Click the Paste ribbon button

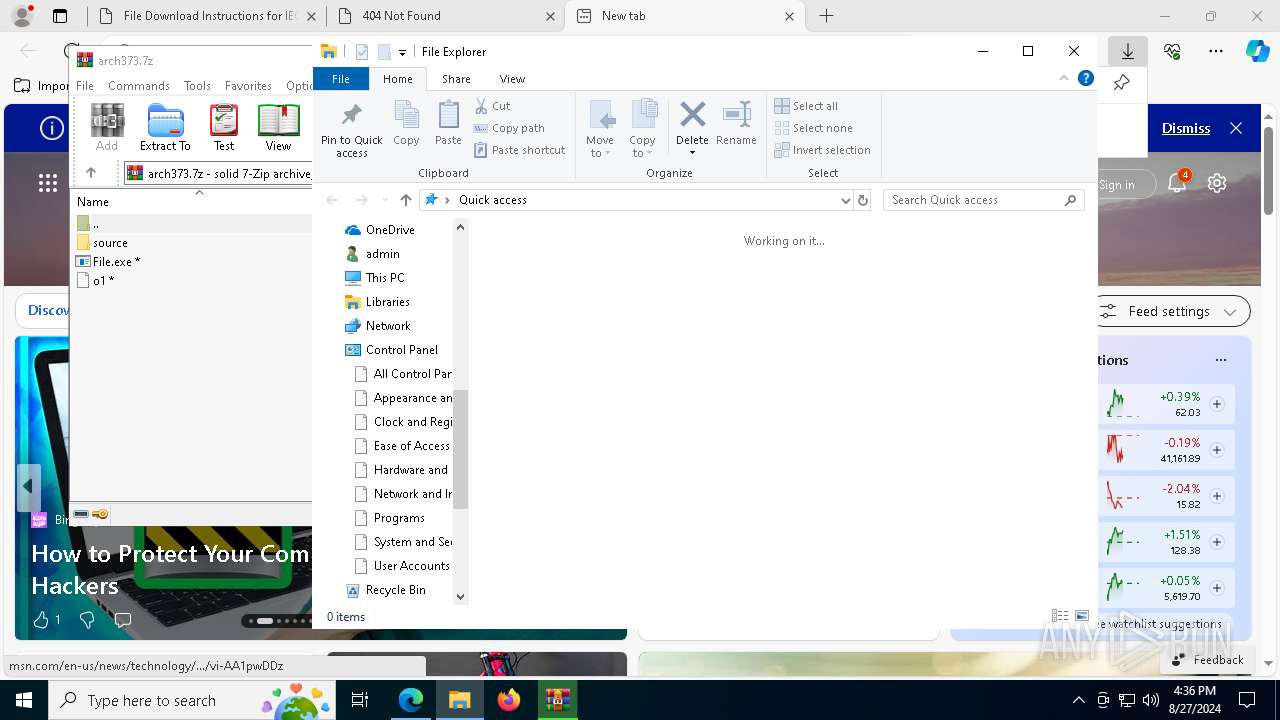tap(448, 123)
